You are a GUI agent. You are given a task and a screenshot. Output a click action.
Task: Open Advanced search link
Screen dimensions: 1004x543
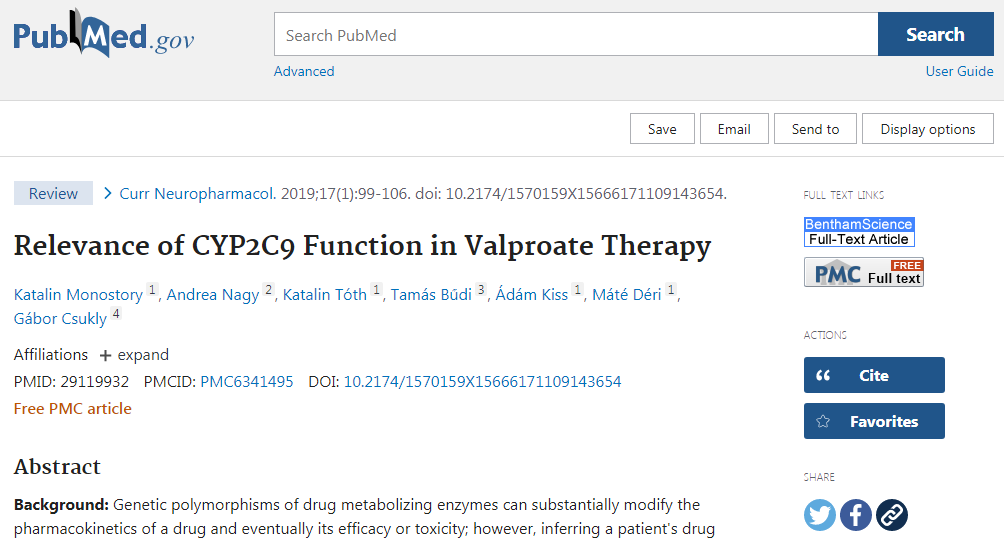[x=304, y=71]
